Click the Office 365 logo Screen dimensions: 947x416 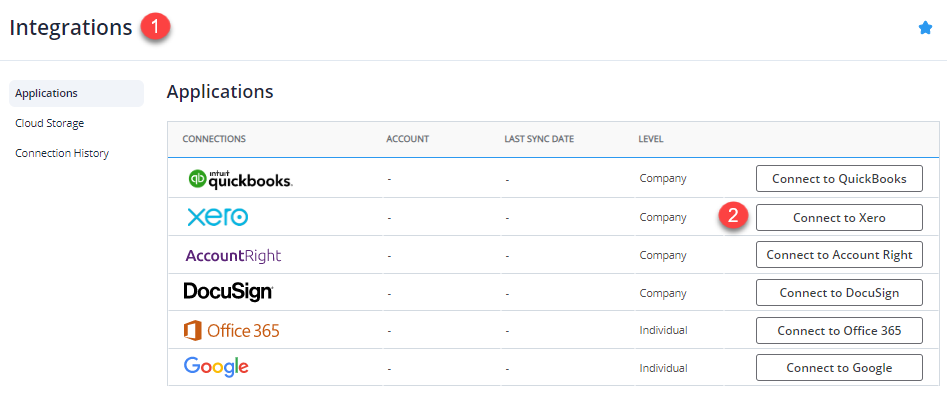click(231, 331)
